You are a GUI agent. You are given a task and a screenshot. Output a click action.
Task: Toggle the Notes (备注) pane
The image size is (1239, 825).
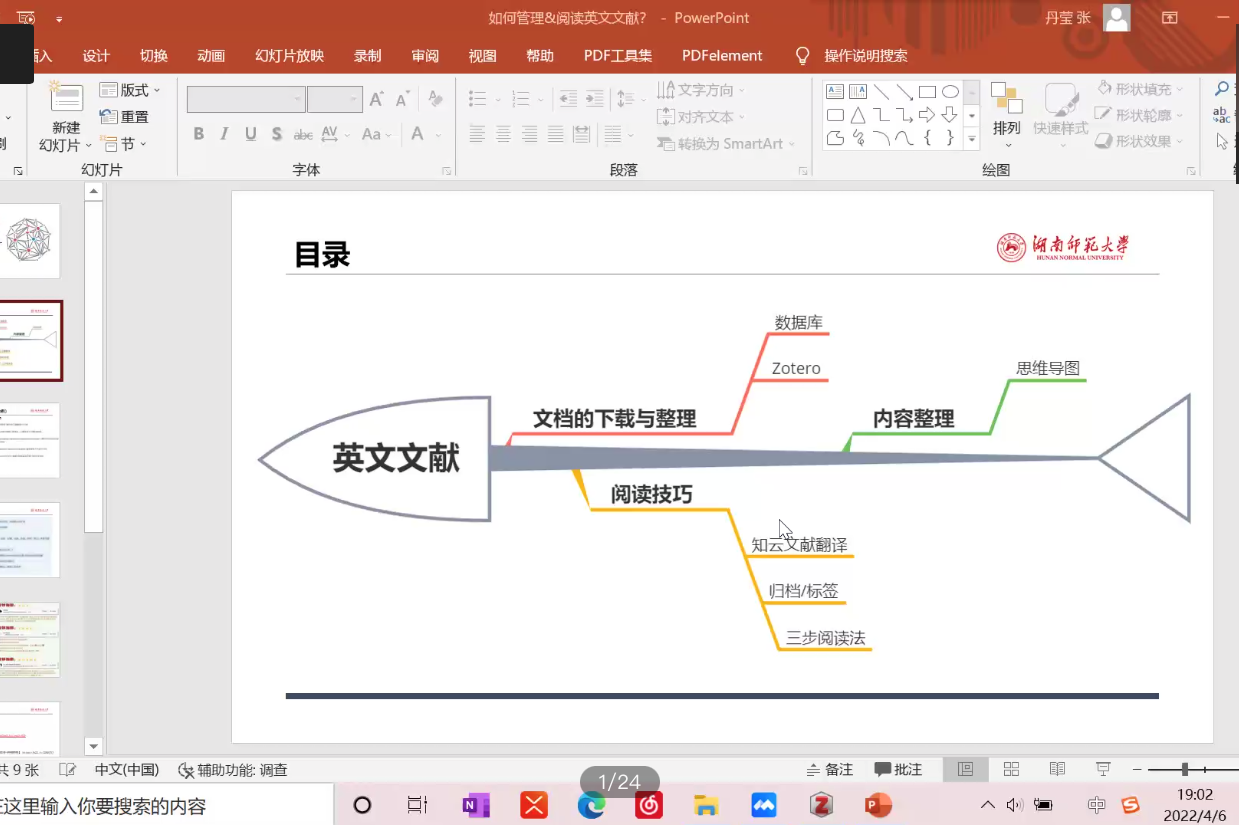click(830, 769)
